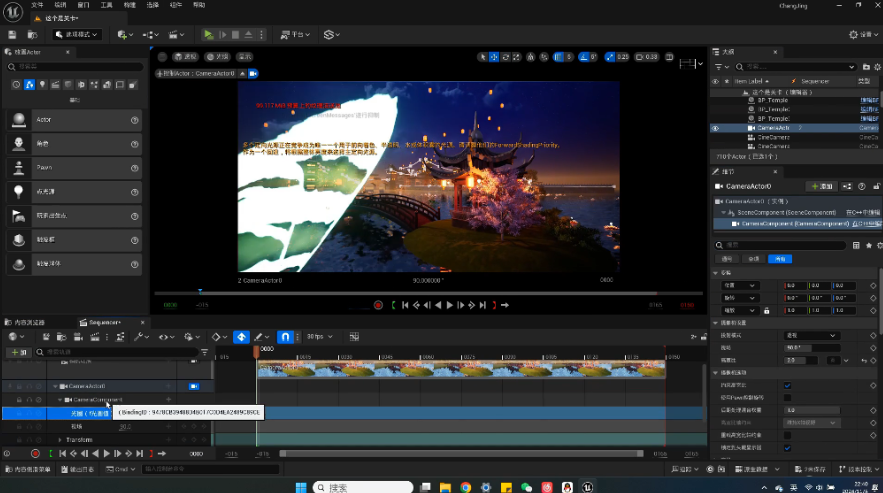Toggle the Sequencer snapping magnet button

[x=285, y=337]
